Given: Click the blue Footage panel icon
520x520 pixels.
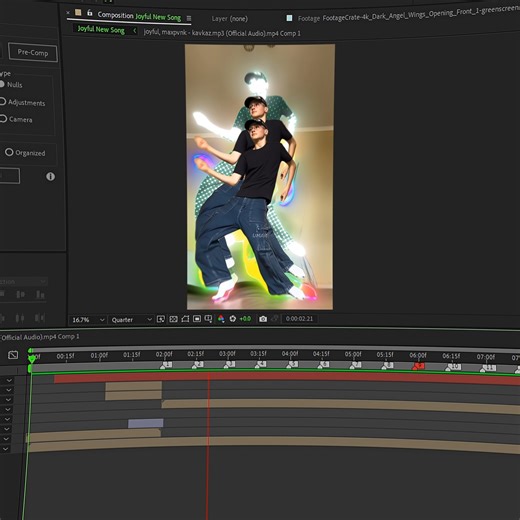Looking at the screenshot, I should 289,18.
